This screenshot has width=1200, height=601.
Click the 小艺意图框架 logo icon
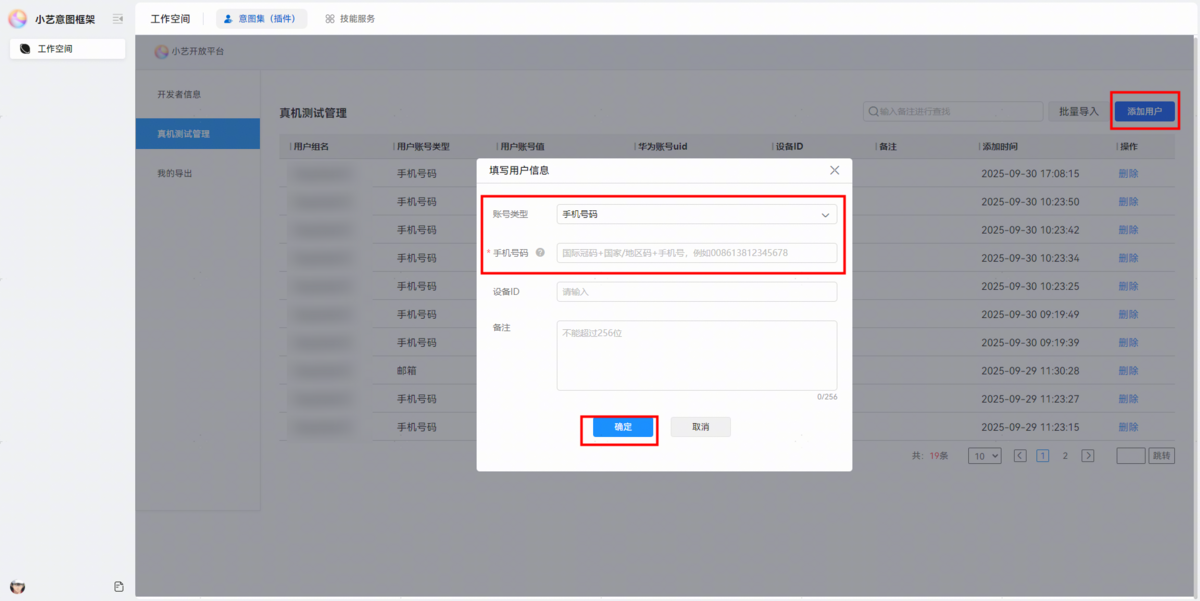click(18, 18)
